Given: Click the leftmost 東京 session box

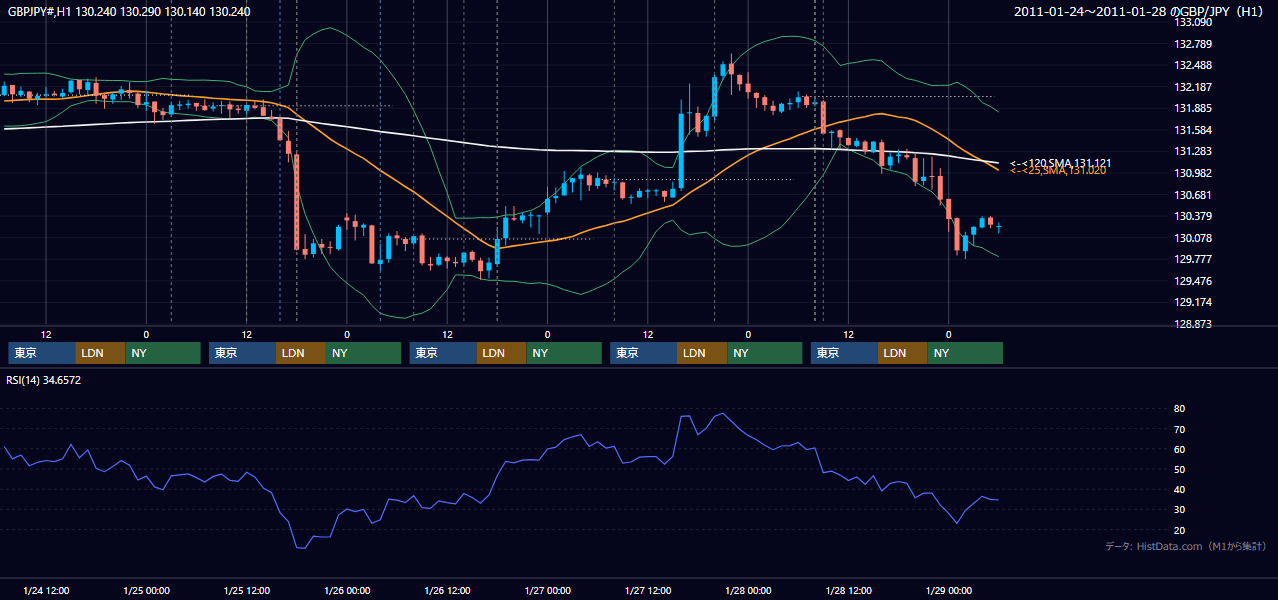Looking at the screenshot, I should pyautogui.click(x=42, y=353).
